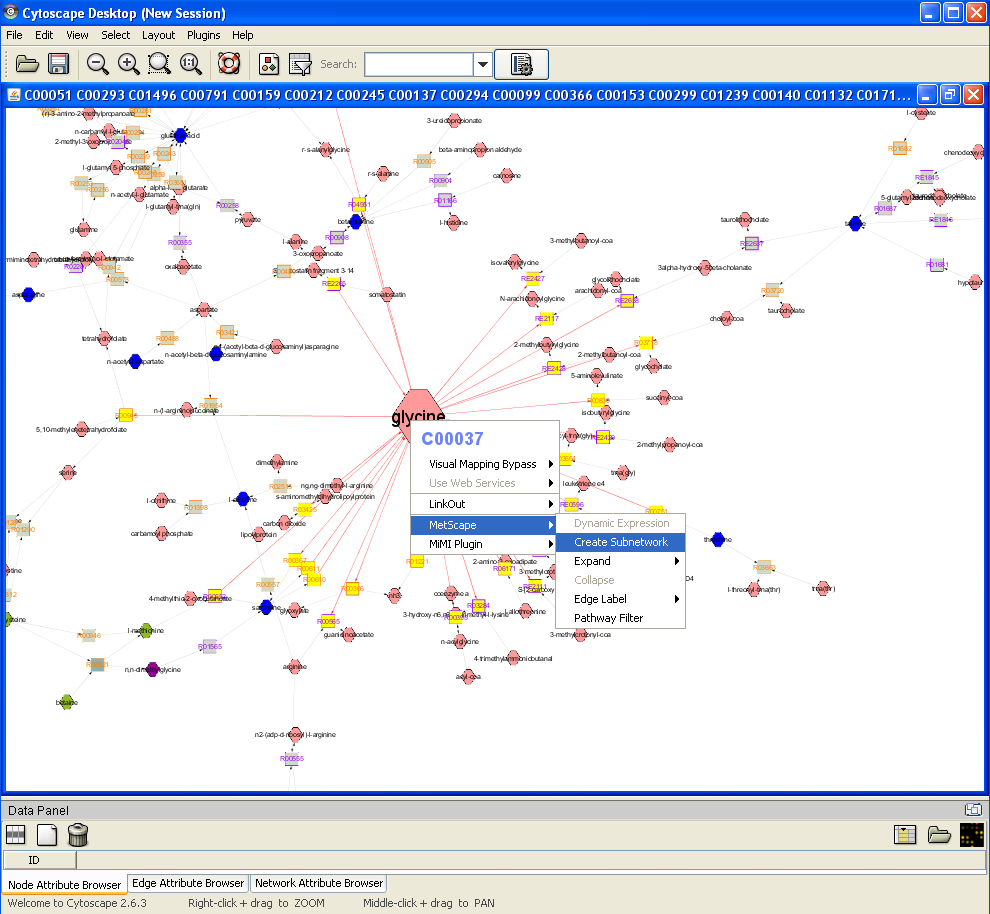Viewport: 990px width, 914px height.
Task: Open the Edit menu
Action: pos(44,35)
